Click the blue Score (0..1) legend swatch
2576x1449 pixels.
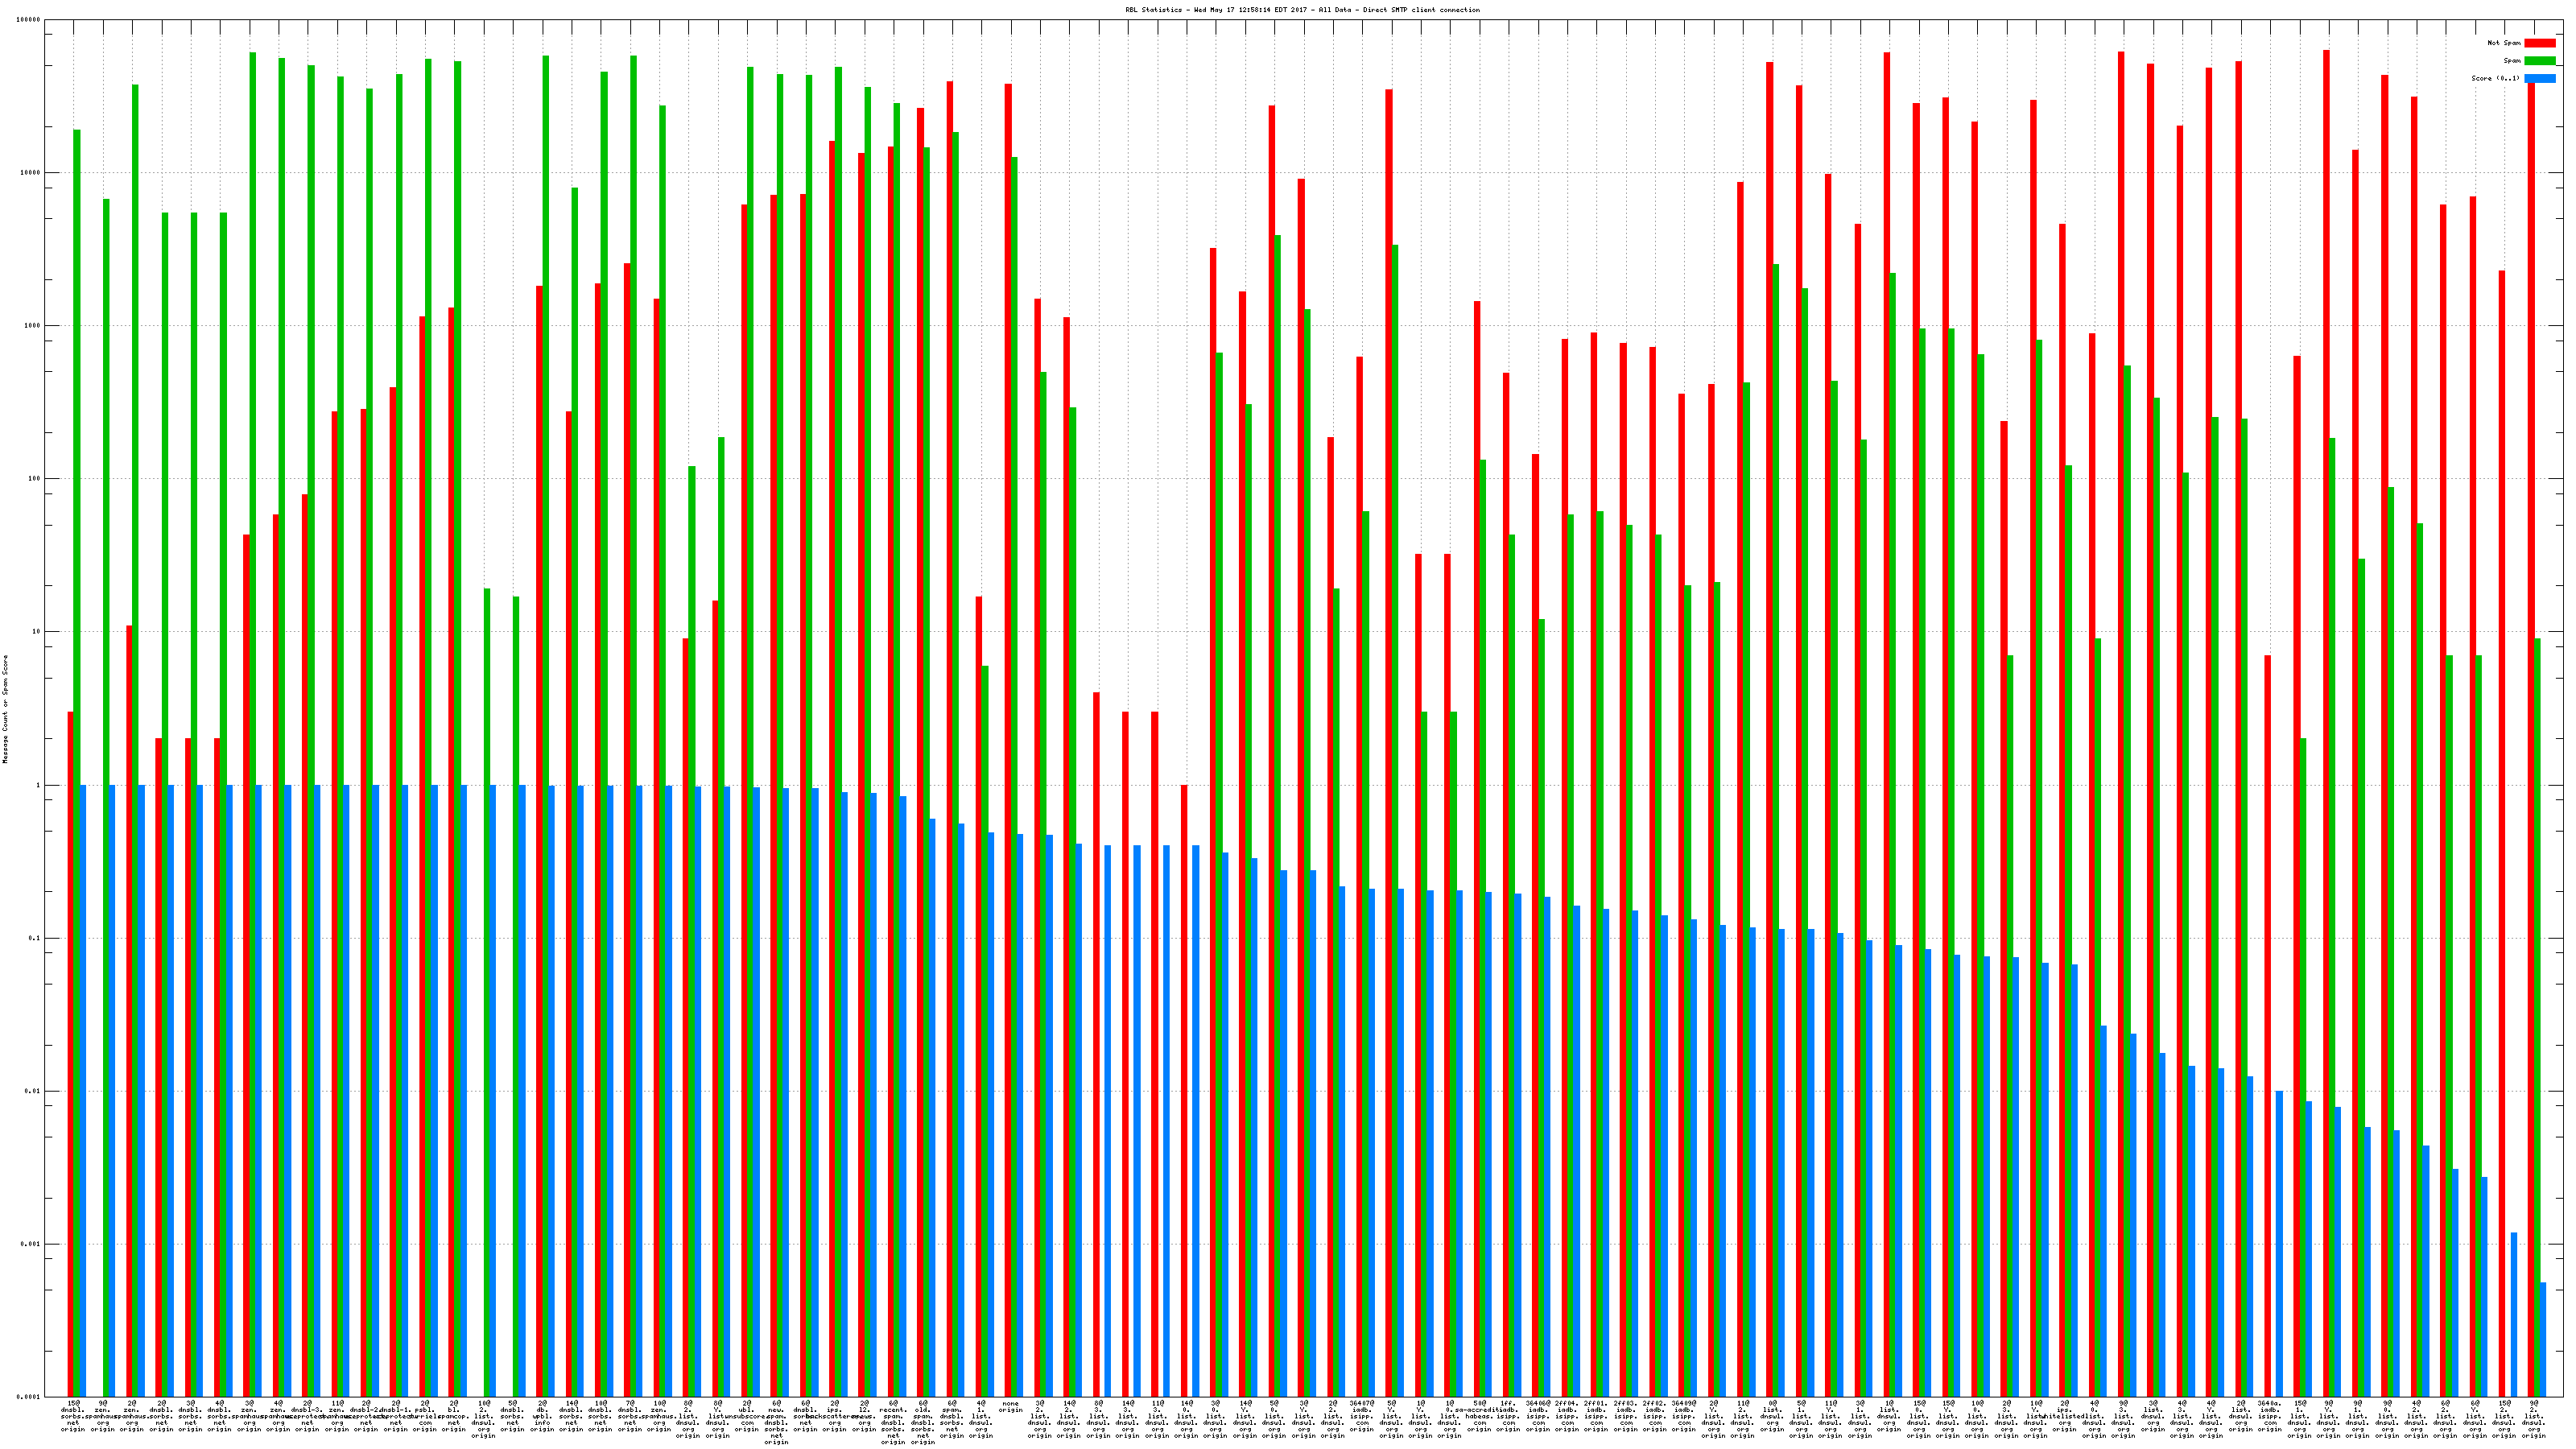click(2539, 79)
